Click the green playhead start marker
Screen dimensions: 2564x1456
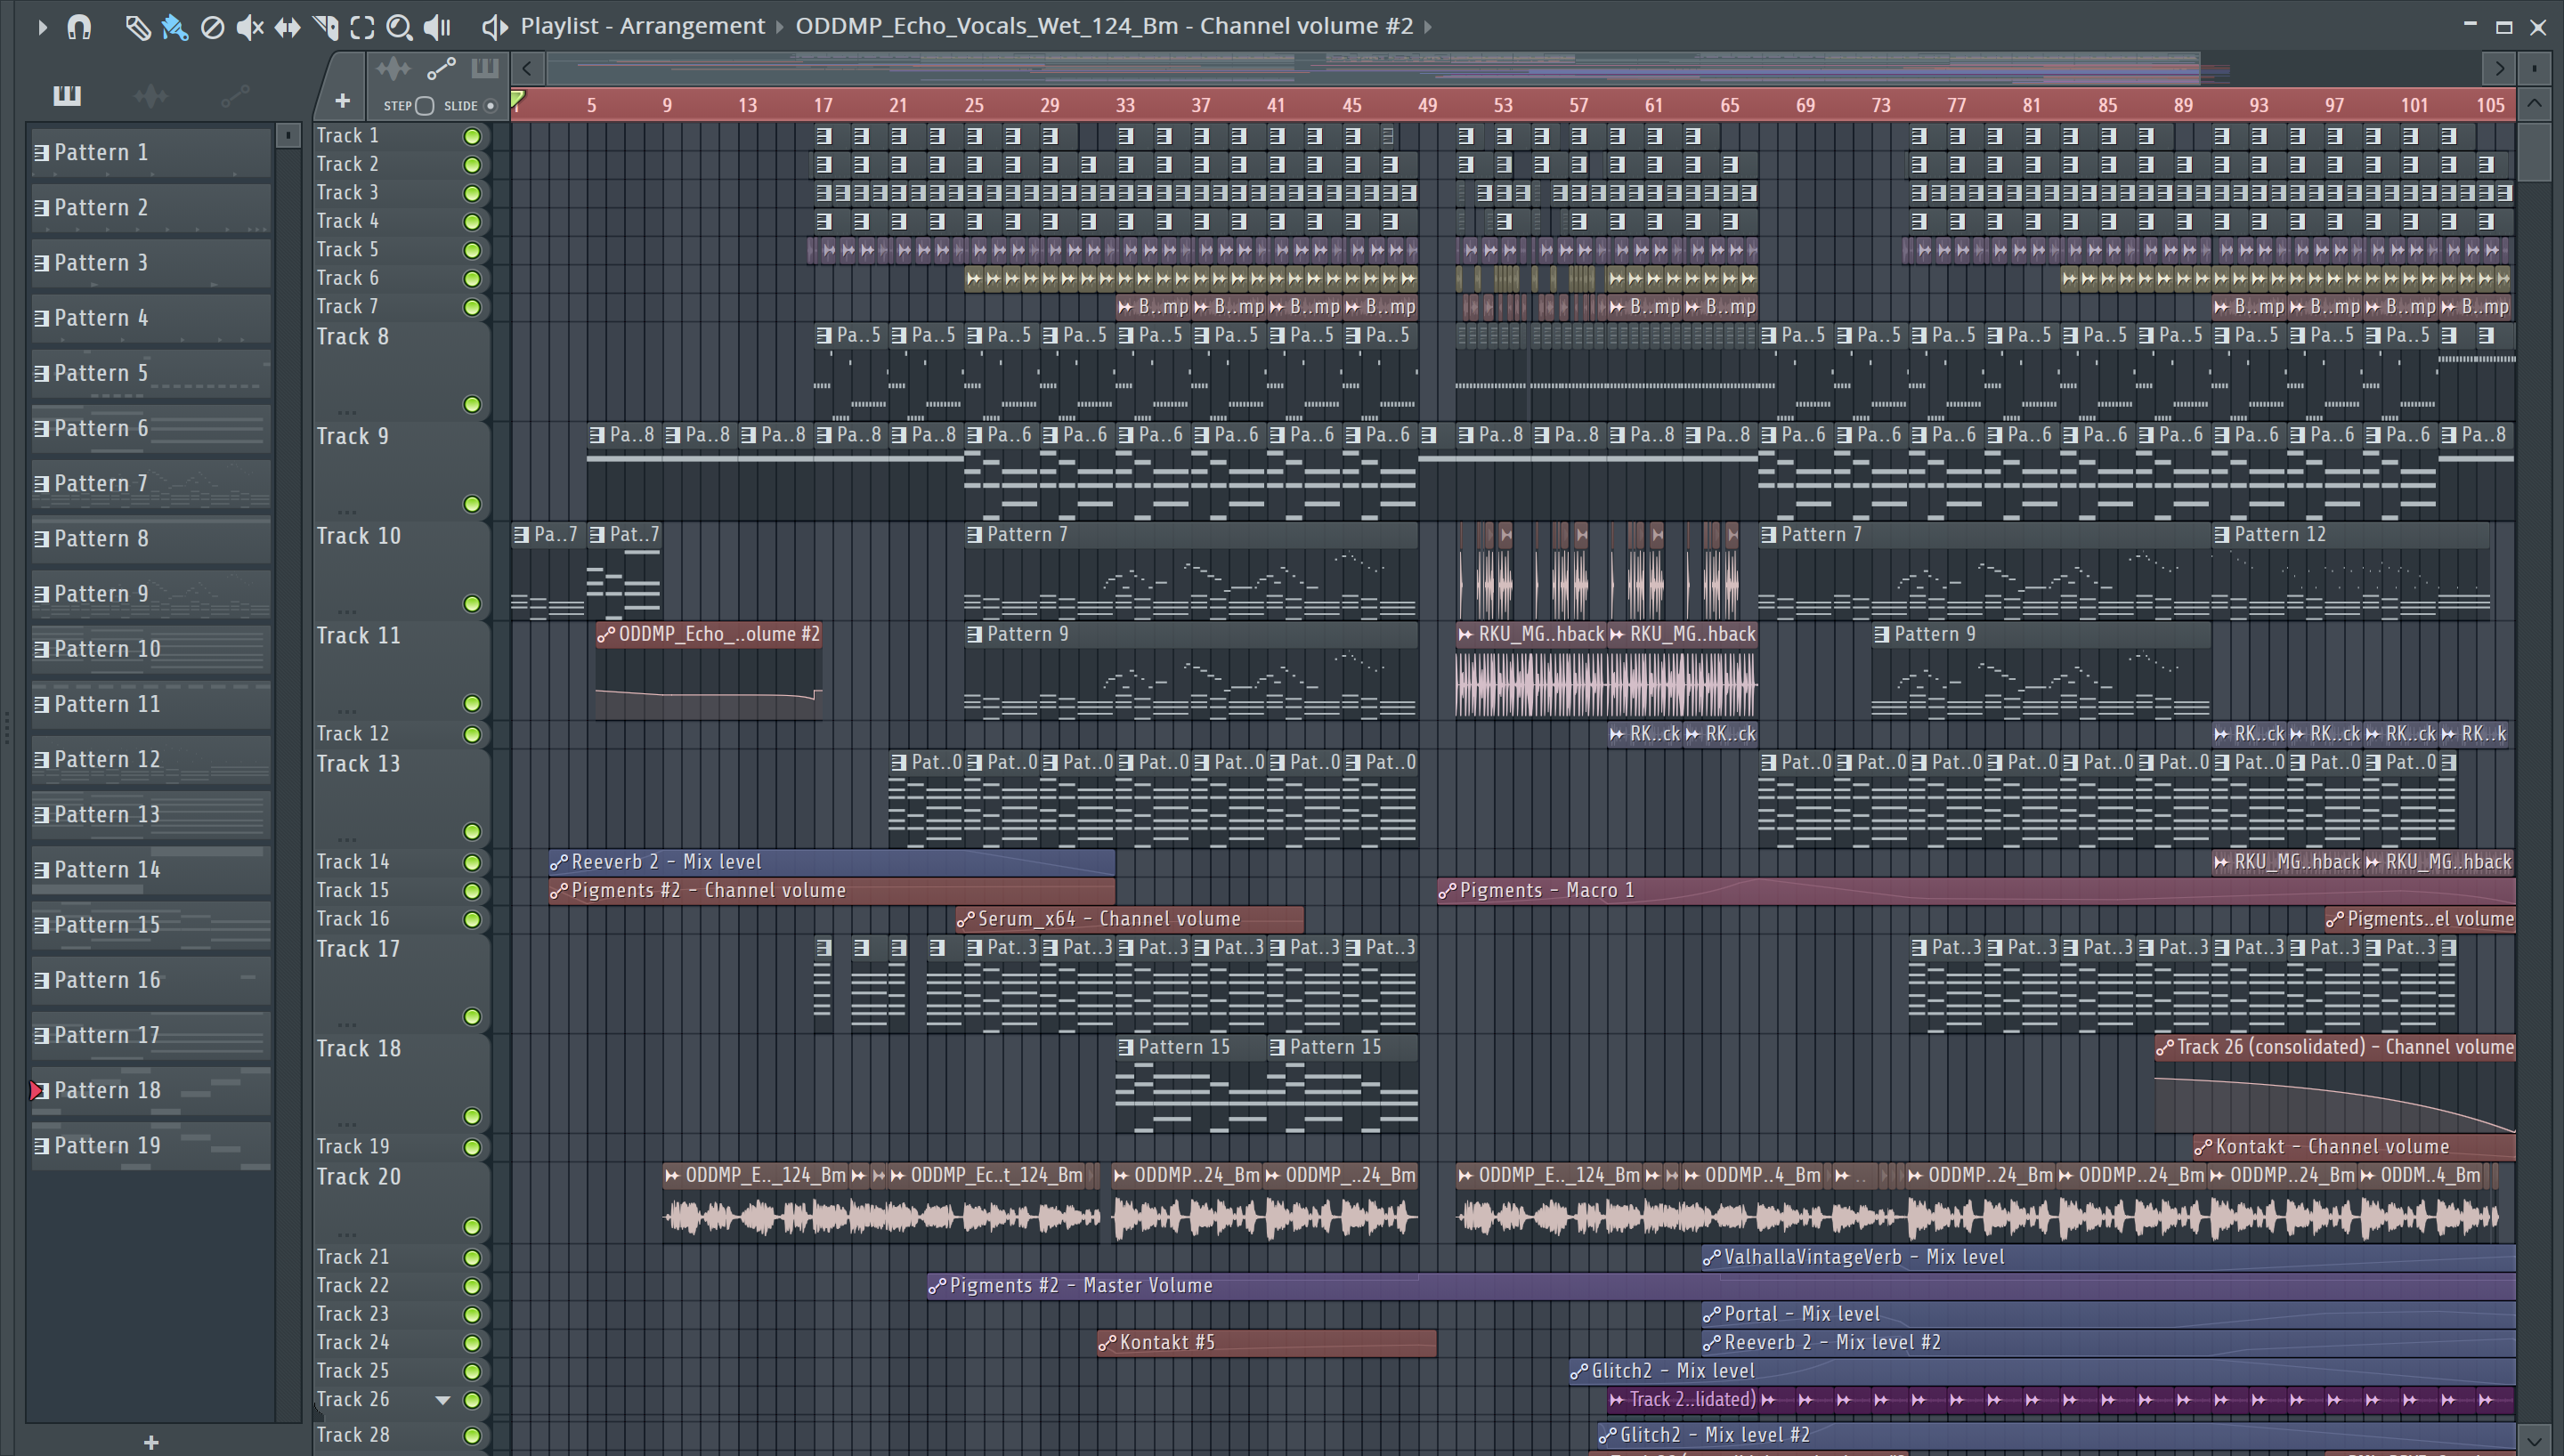tap(518, 98)
